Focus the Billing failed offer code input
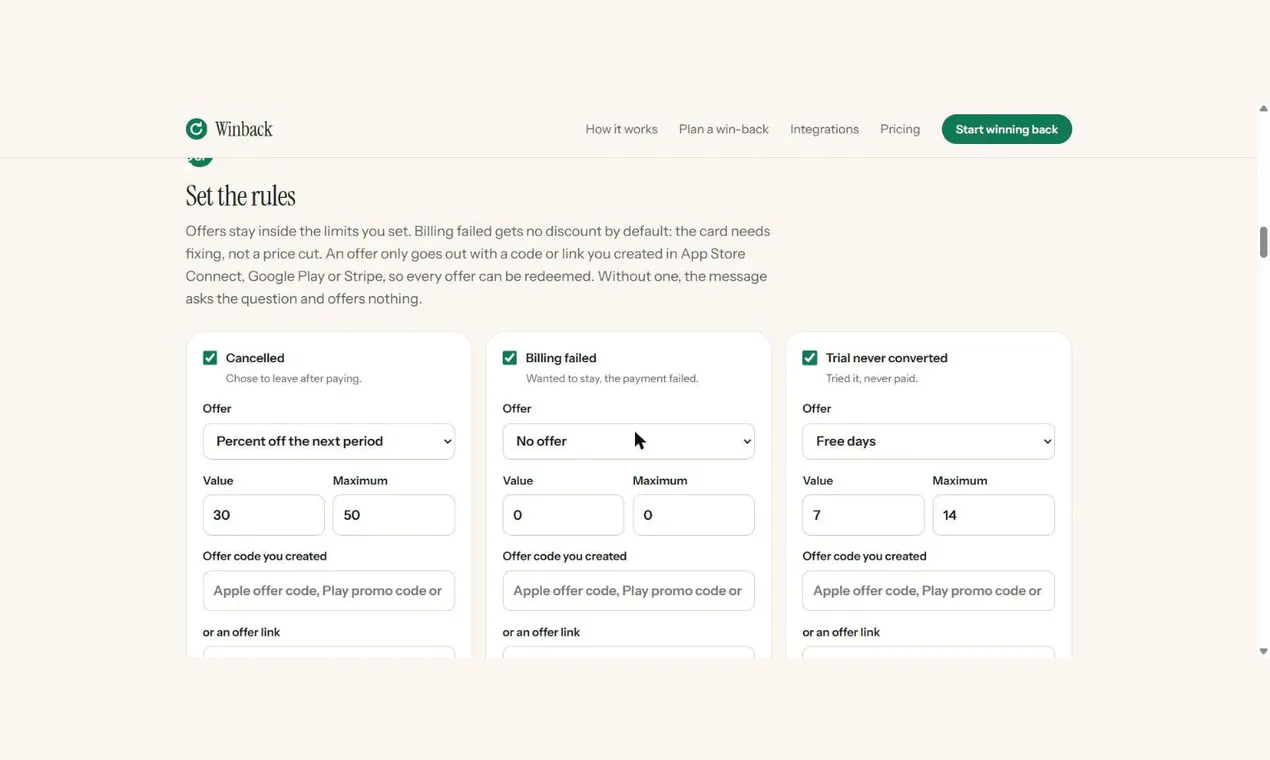Screen dimensions: 1270x760 [629, 591]
